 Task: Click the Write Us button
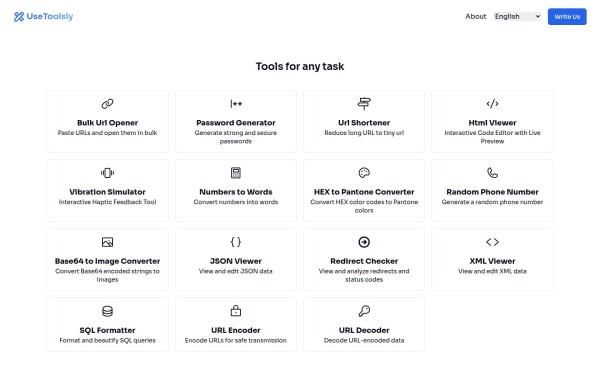click(x=567, y=16)
